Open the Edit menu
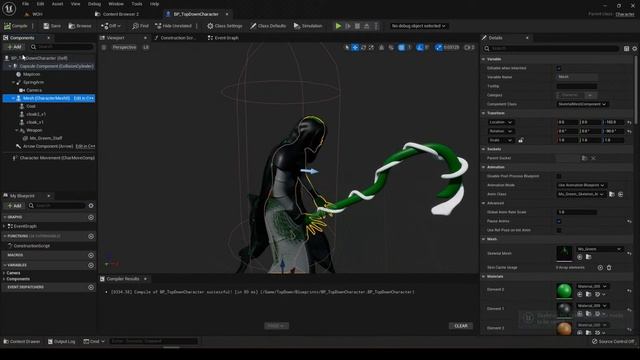Viewport: 640px width, 360px height. point(40,4)
